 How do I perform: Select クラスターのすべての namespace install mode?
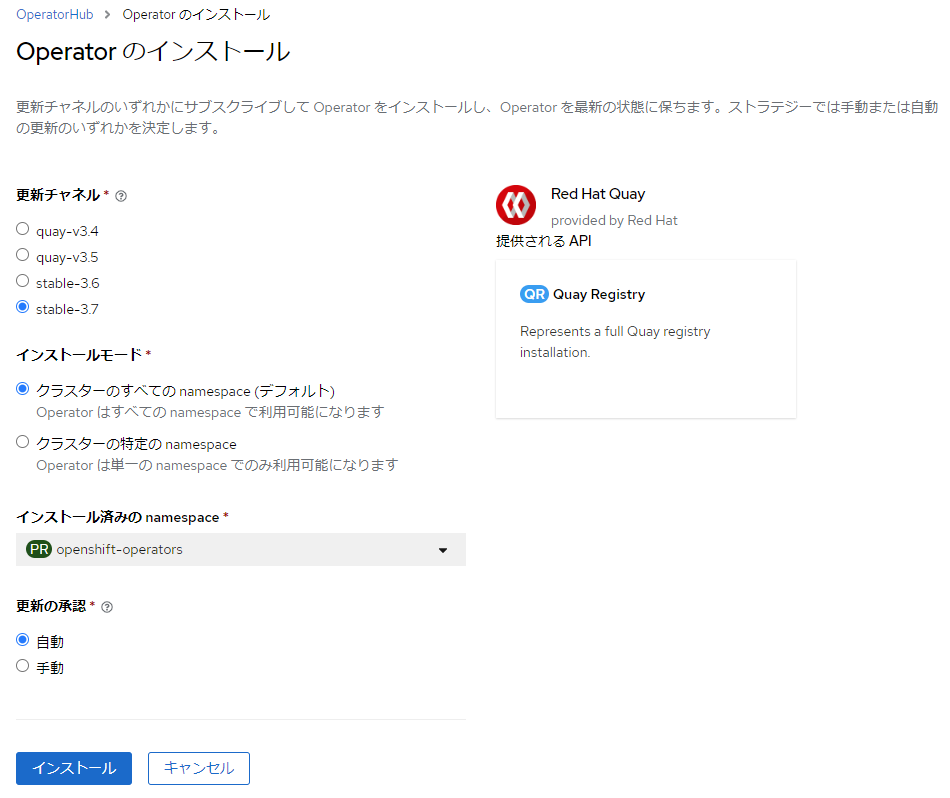pos(22,389)
